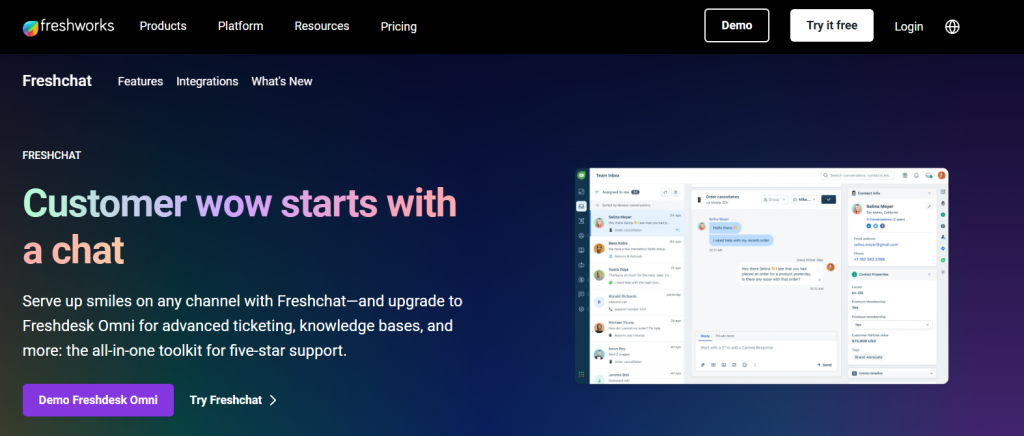
Task: Click the green Freshchat logo in preview sidebar
Action: click(x=581, y=175)
